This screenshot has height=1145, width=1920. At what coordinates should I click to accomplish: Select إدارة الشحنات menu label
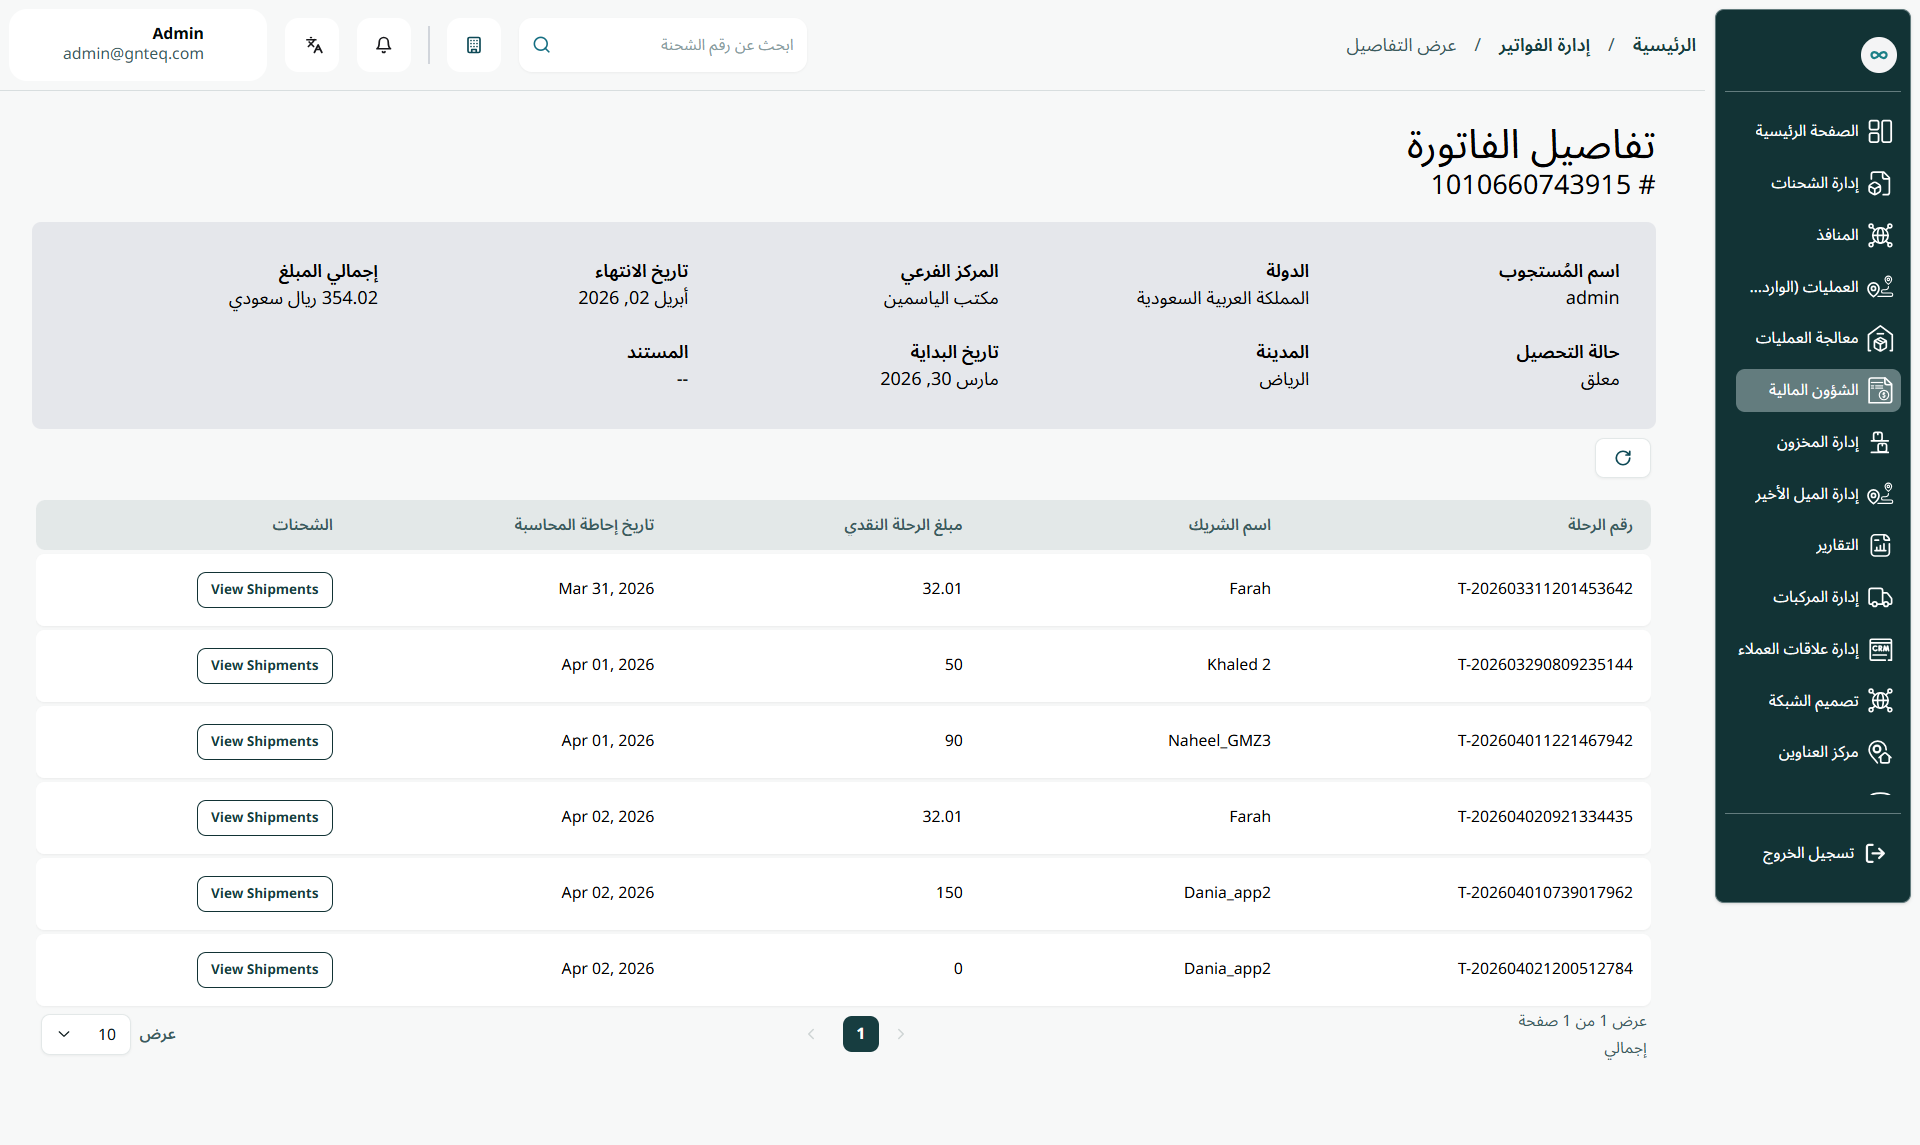[1814, 183]
